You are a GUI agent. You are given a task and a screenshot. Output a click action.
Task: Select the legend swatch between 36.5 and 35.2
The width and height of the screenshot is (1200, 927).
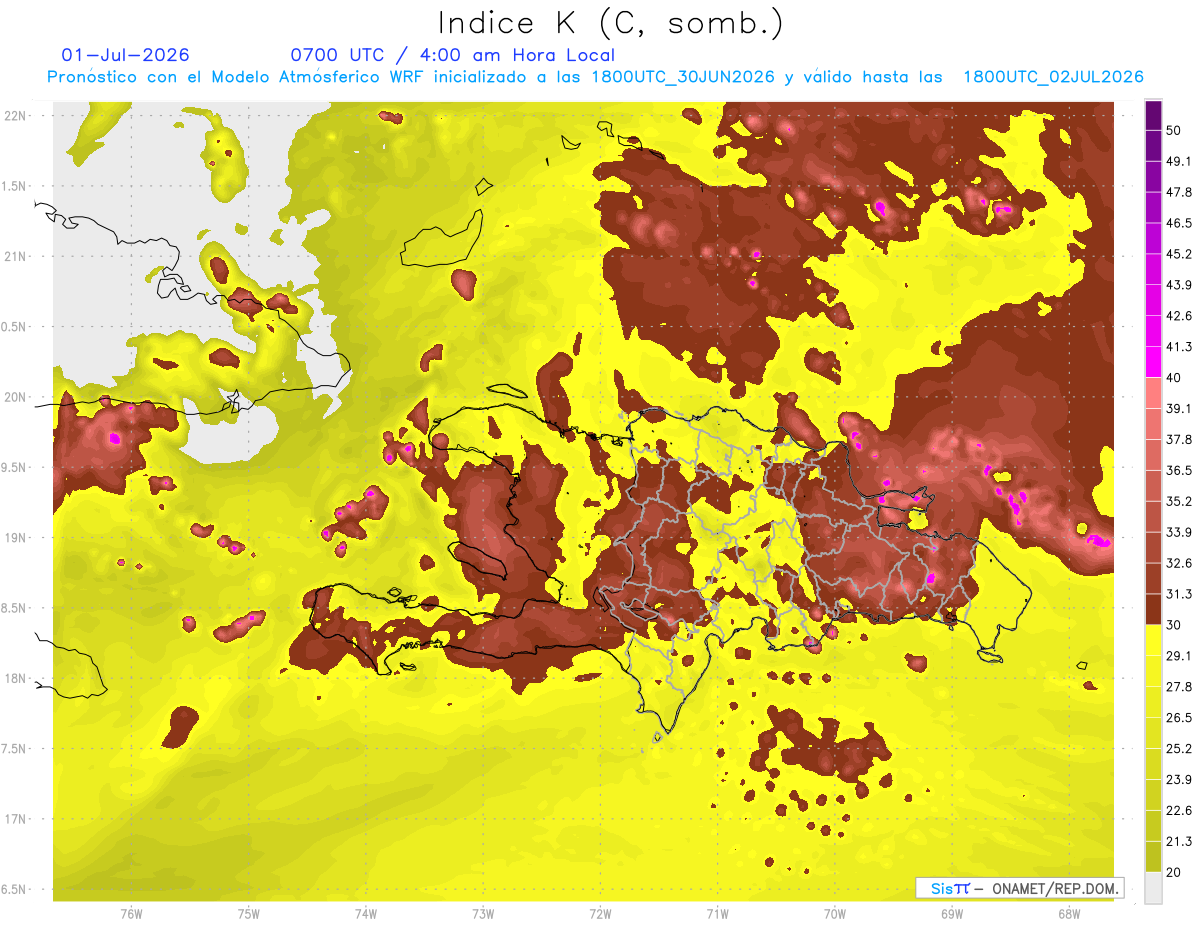pos(1153,486)
